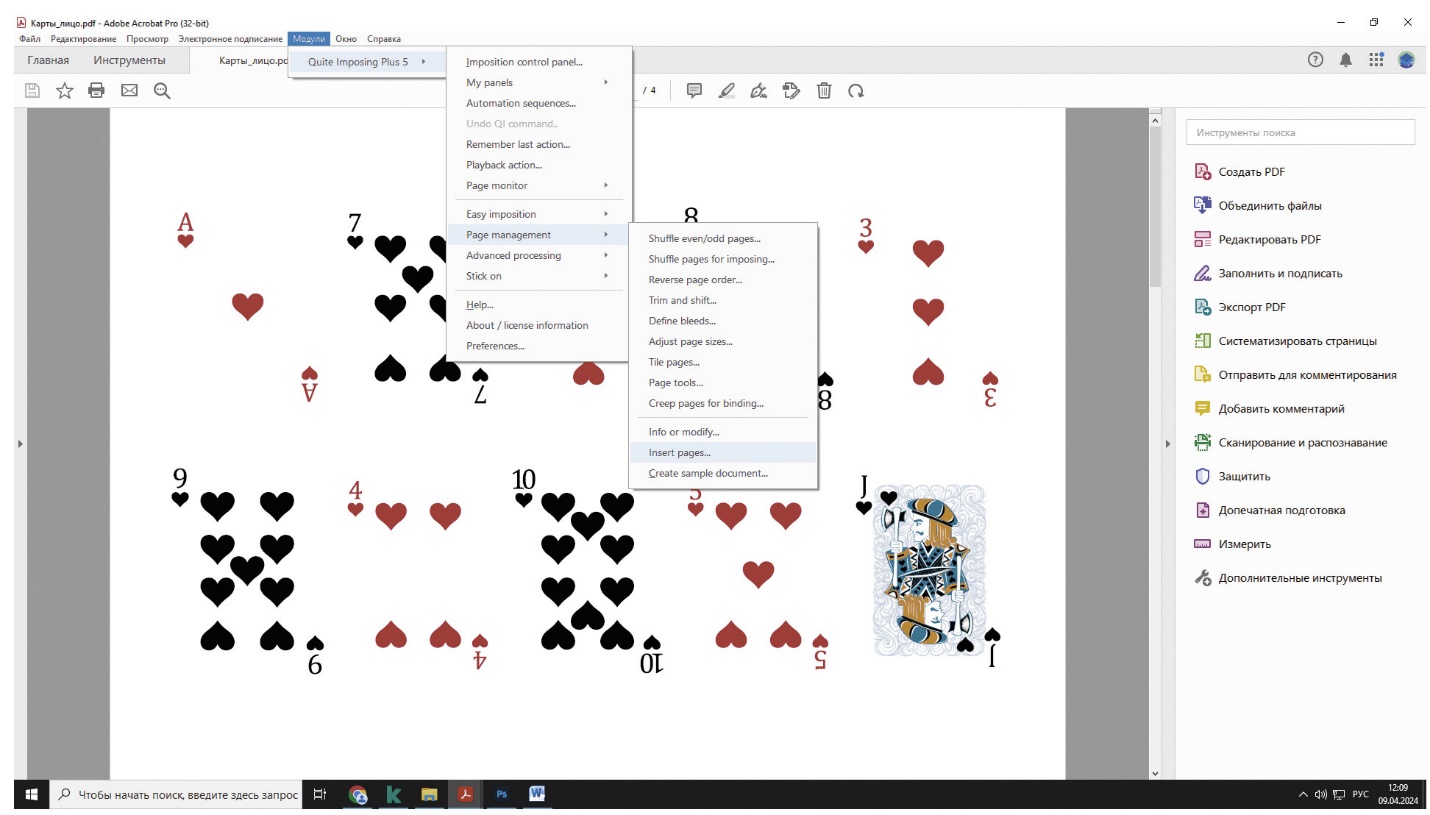Image resolution: width=1430 pixels, height=815 pixels.
Task: Click Объединить файлы in right panel
Action: click(1269, 206)
